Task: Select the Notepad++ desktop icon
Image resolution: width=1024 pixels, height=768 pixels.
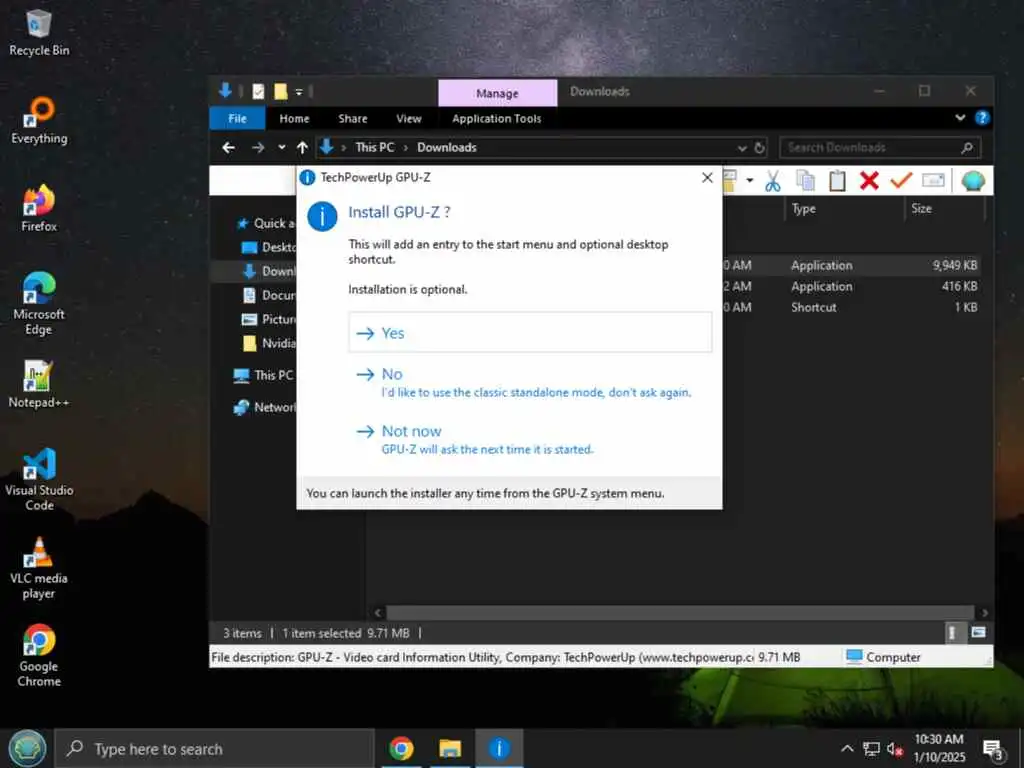Action: point(39,385)
